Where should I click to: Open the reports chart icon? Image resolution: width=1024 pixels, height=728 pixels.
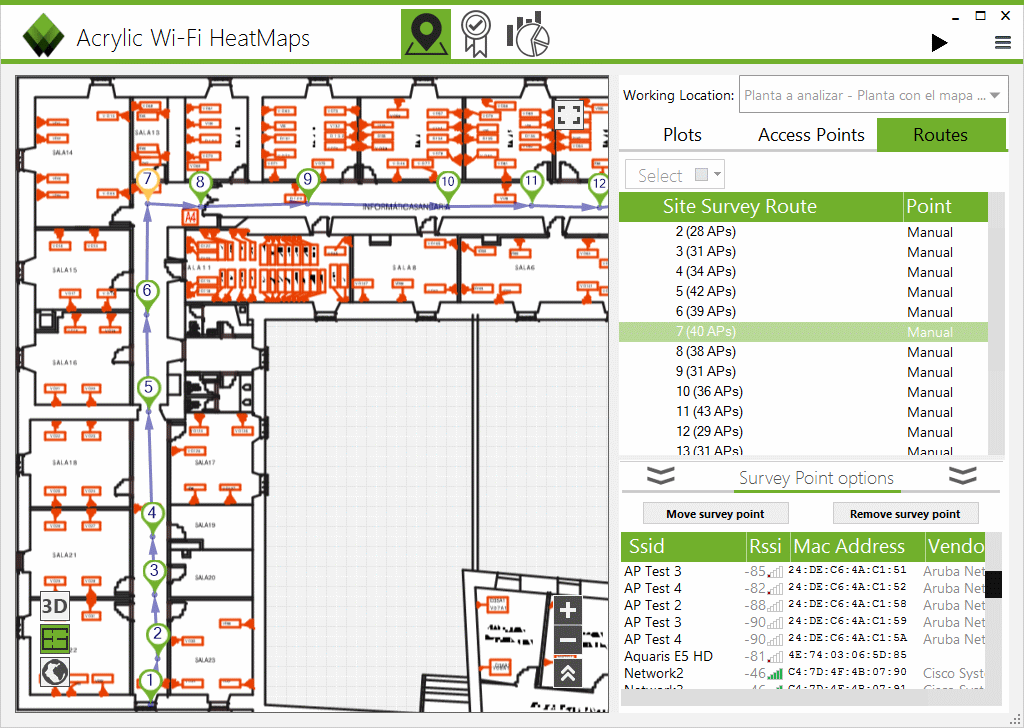[528, 34]
